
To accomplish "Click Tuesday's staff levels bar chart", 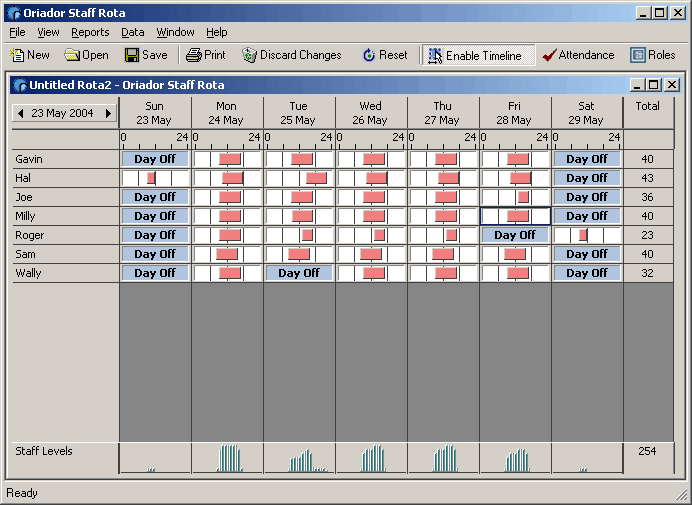I will [308, 460].
